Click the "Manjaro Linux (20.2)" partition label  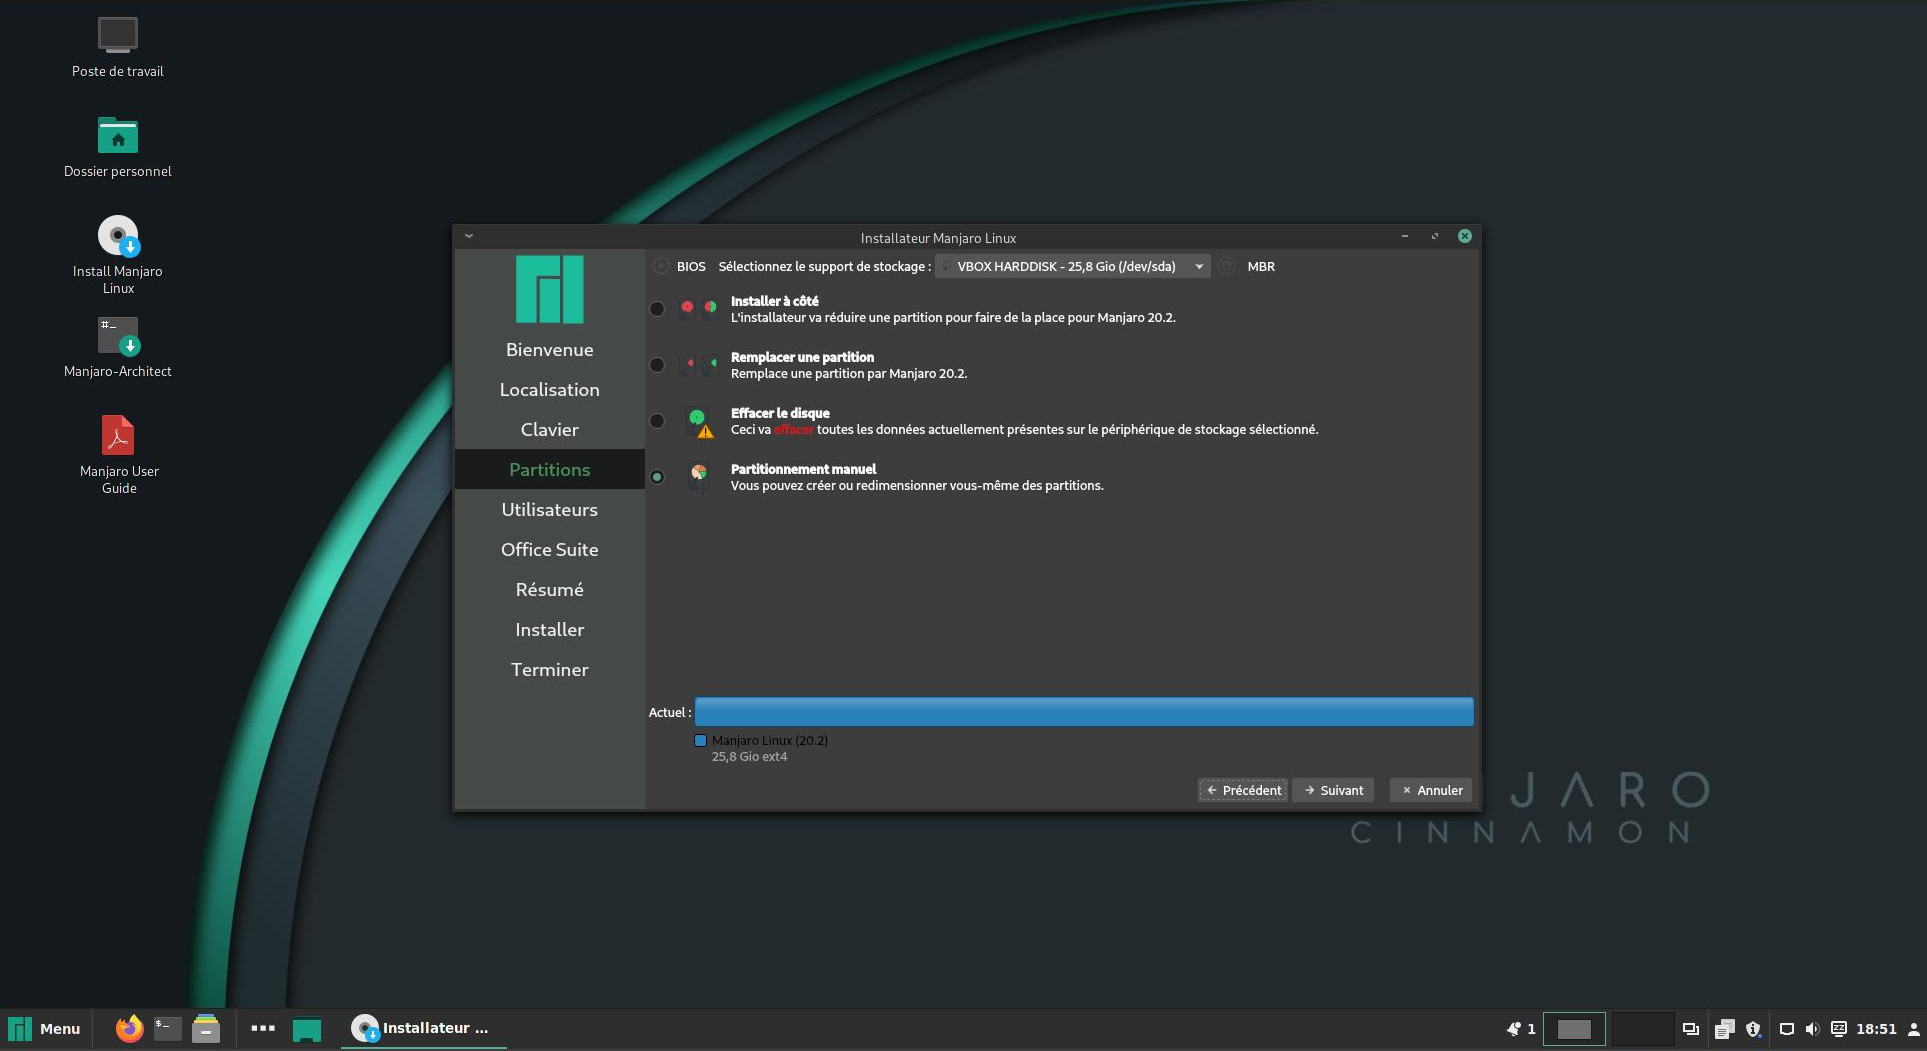(x=770, y=741)
